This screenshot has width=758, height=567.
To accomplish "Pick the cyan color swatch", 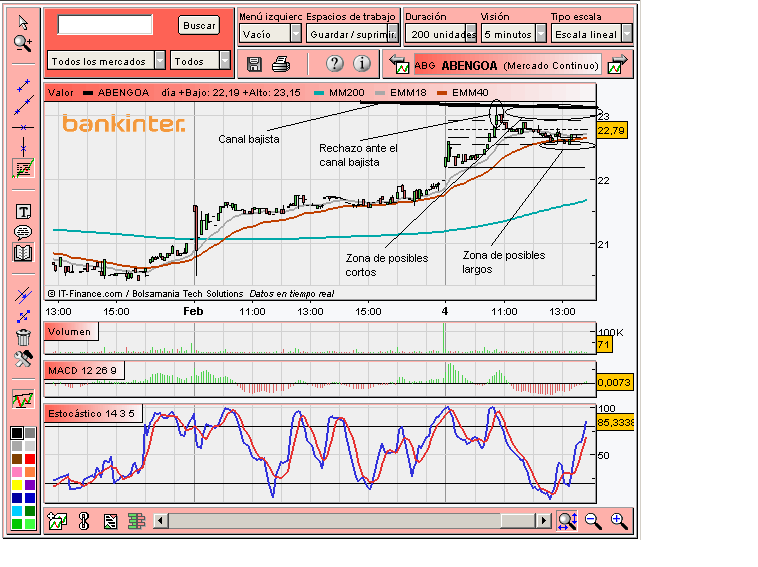I will (x=17, y=510).
